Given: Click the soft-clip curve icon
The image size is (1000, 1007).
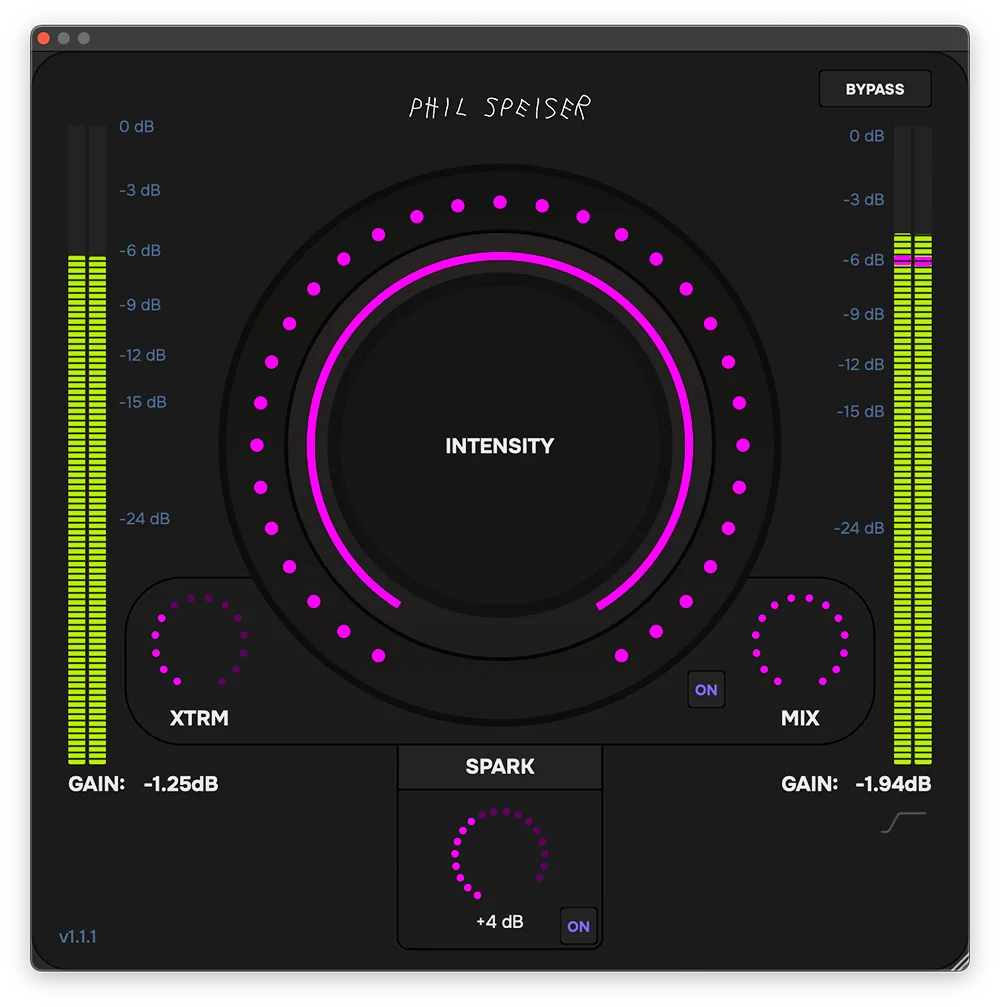Looking at the screenshot, I should coord(903,823).
